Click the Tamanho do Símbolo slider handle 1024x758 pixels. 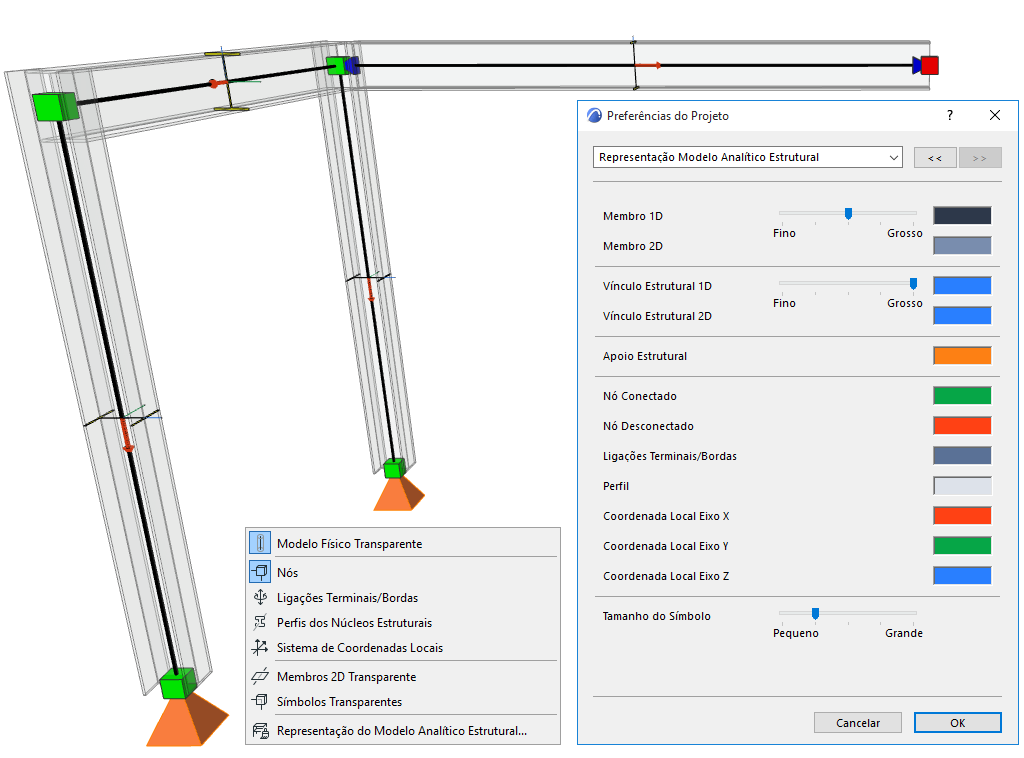pyautogui.click(x=815, y=613)
